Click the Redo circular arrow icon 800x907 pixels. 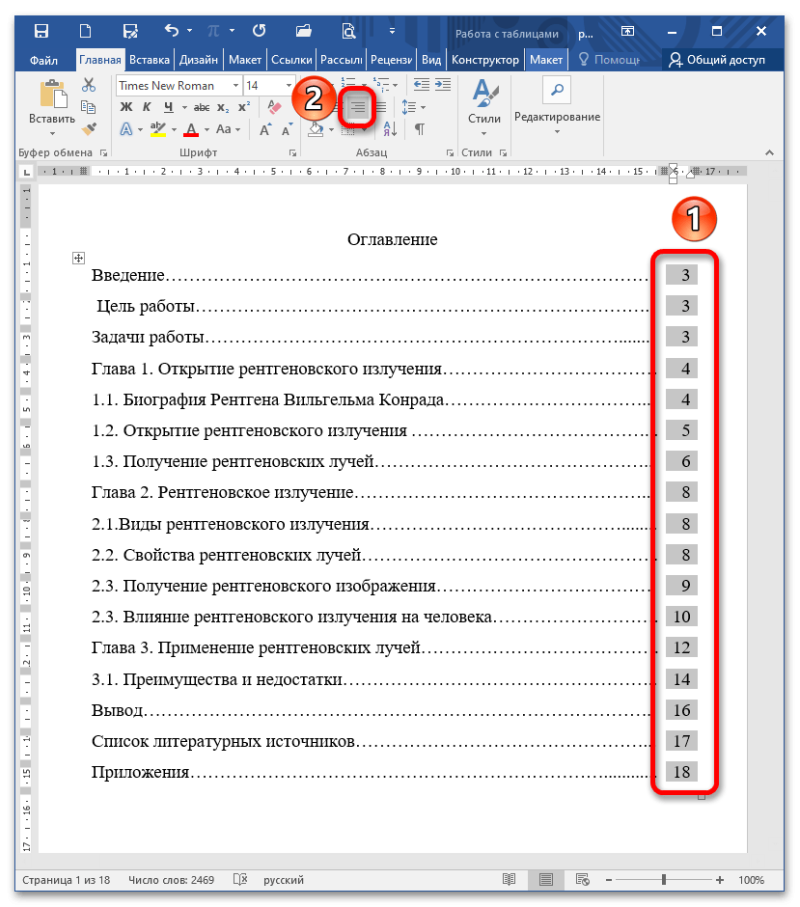point(259,31)
